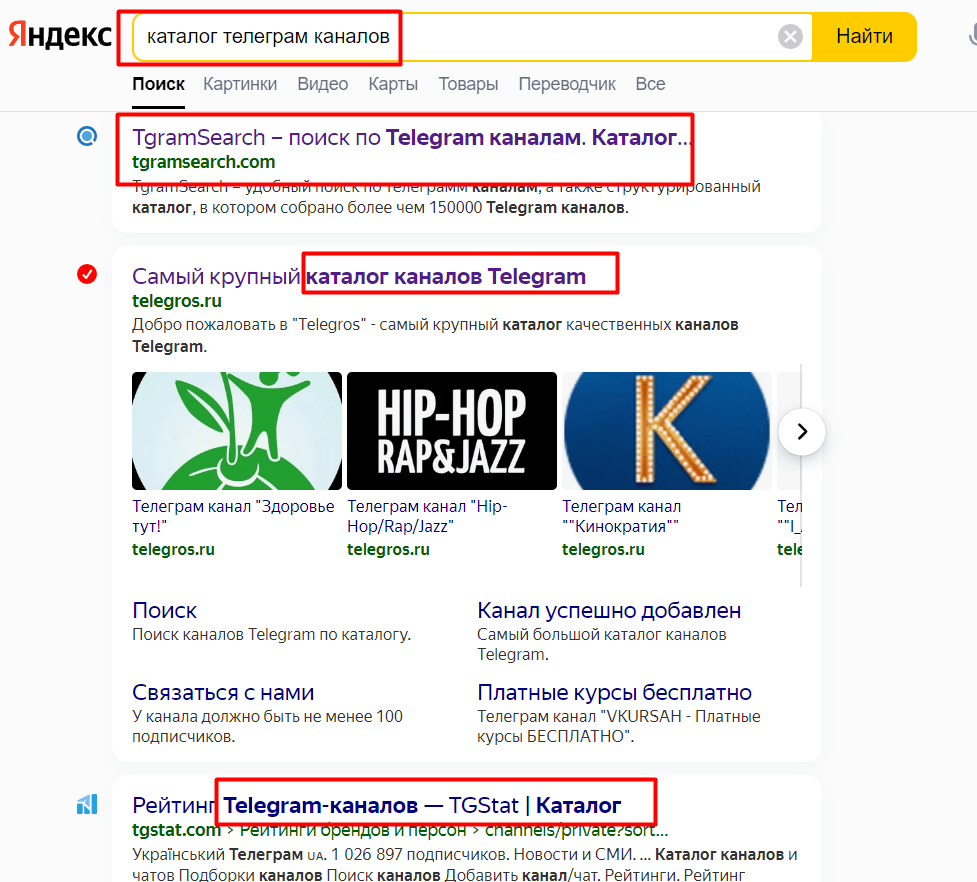
Task: Open the Hip-Hop Rap&Jazz channel thumbnail
Action: [x=451, y=431]
